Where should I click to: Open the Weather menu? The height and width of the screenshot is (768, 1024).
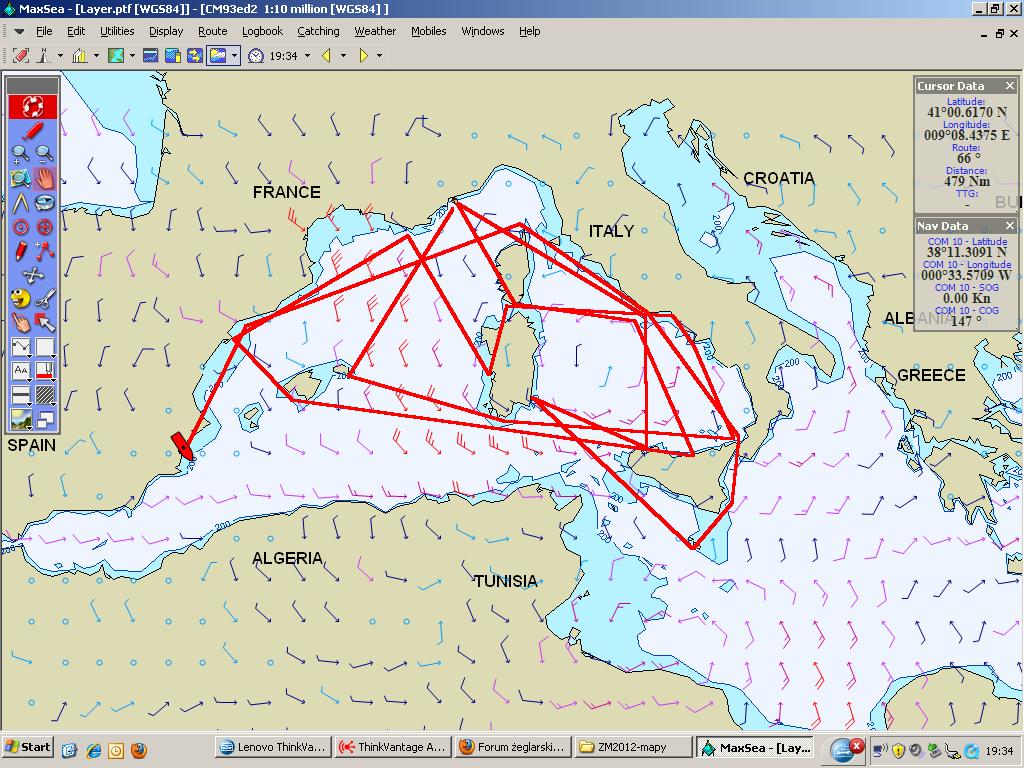coord(375,31)
